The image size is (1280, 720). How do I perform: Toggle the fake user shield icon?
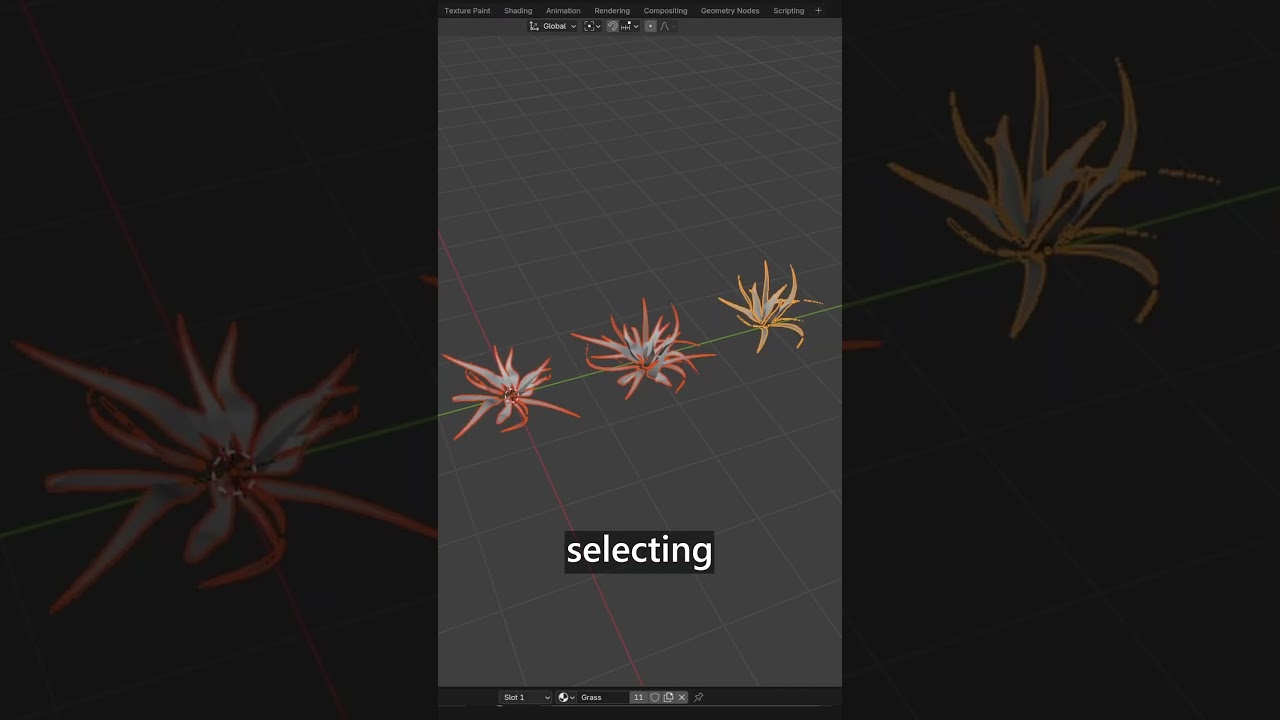click(x=655, y=697)
